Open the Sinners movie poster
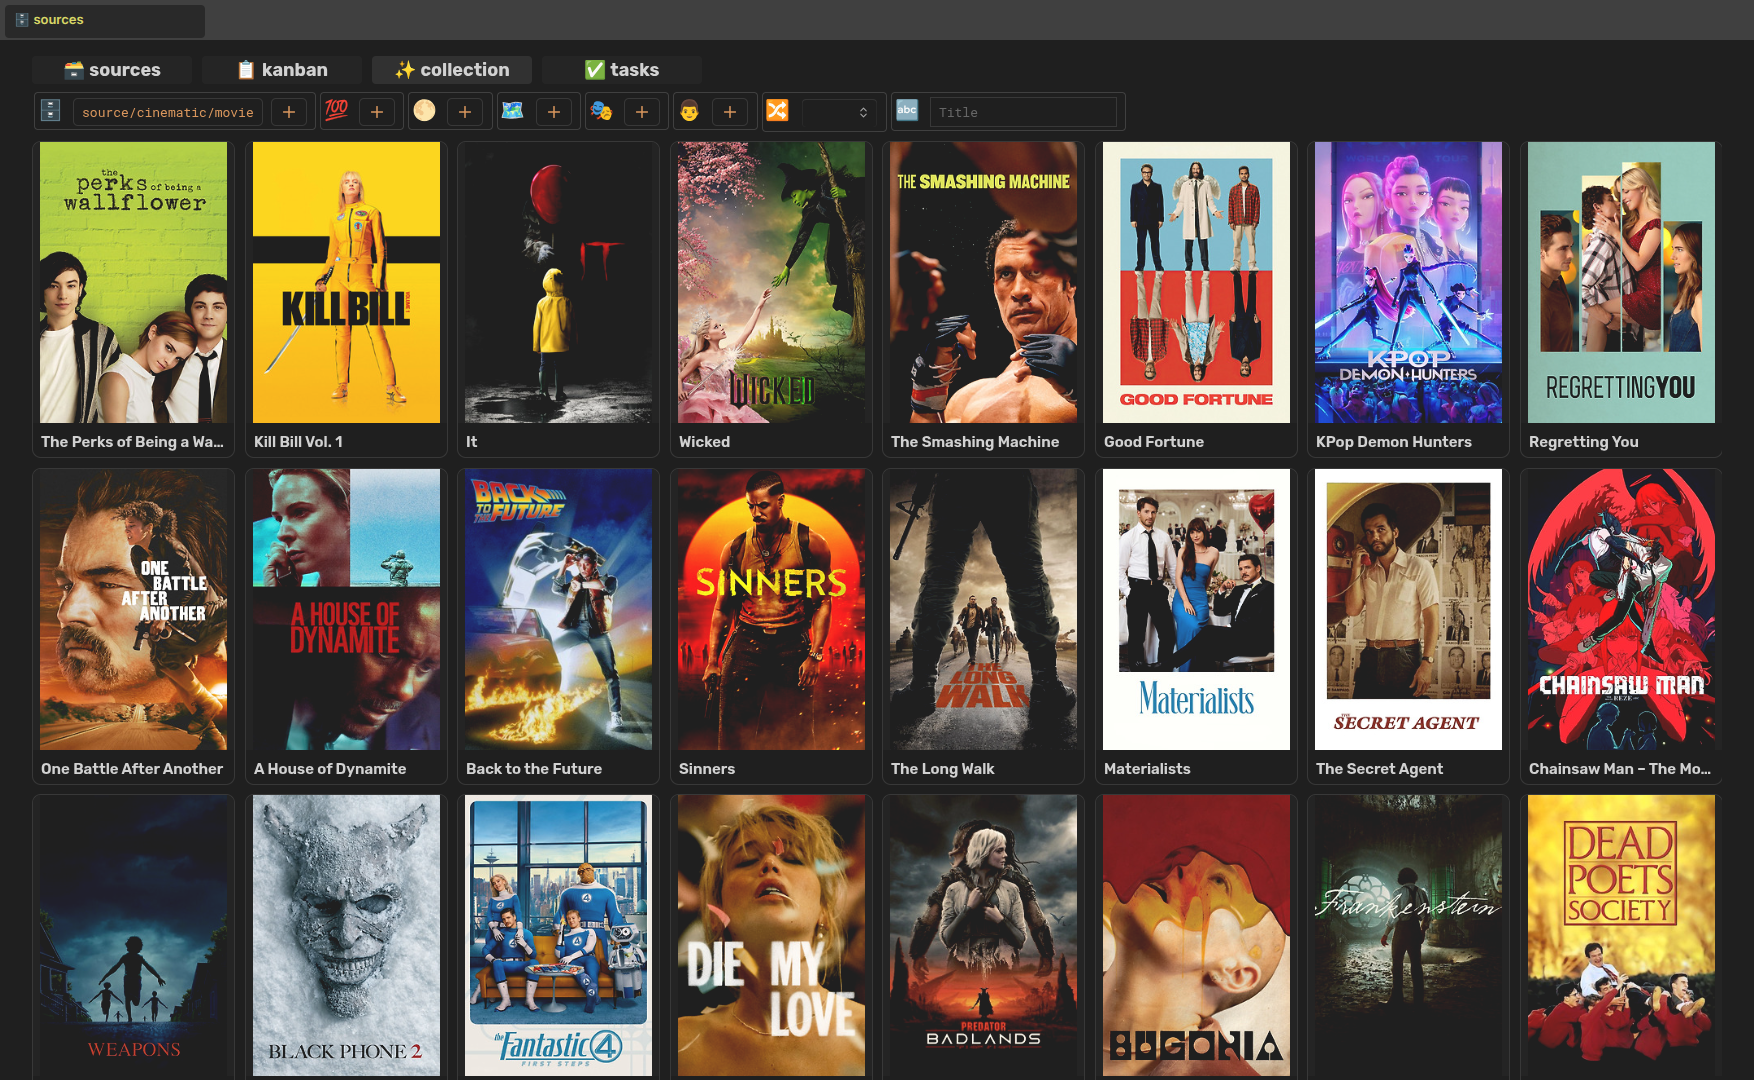The image size is (1754, 1080). tap(771, 609)
